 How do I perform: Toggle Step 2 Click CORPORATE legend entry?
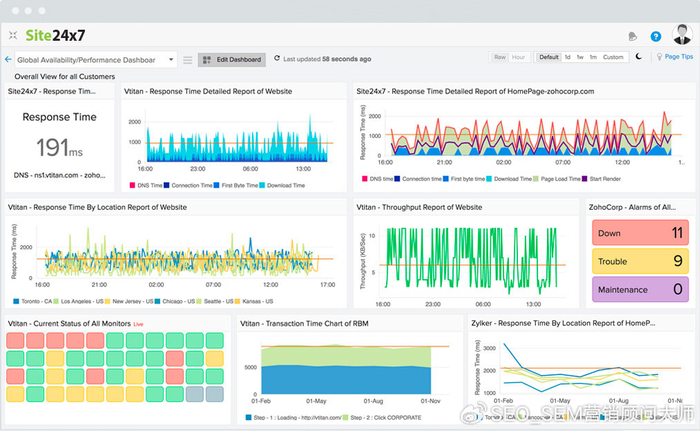coord(382,418)
